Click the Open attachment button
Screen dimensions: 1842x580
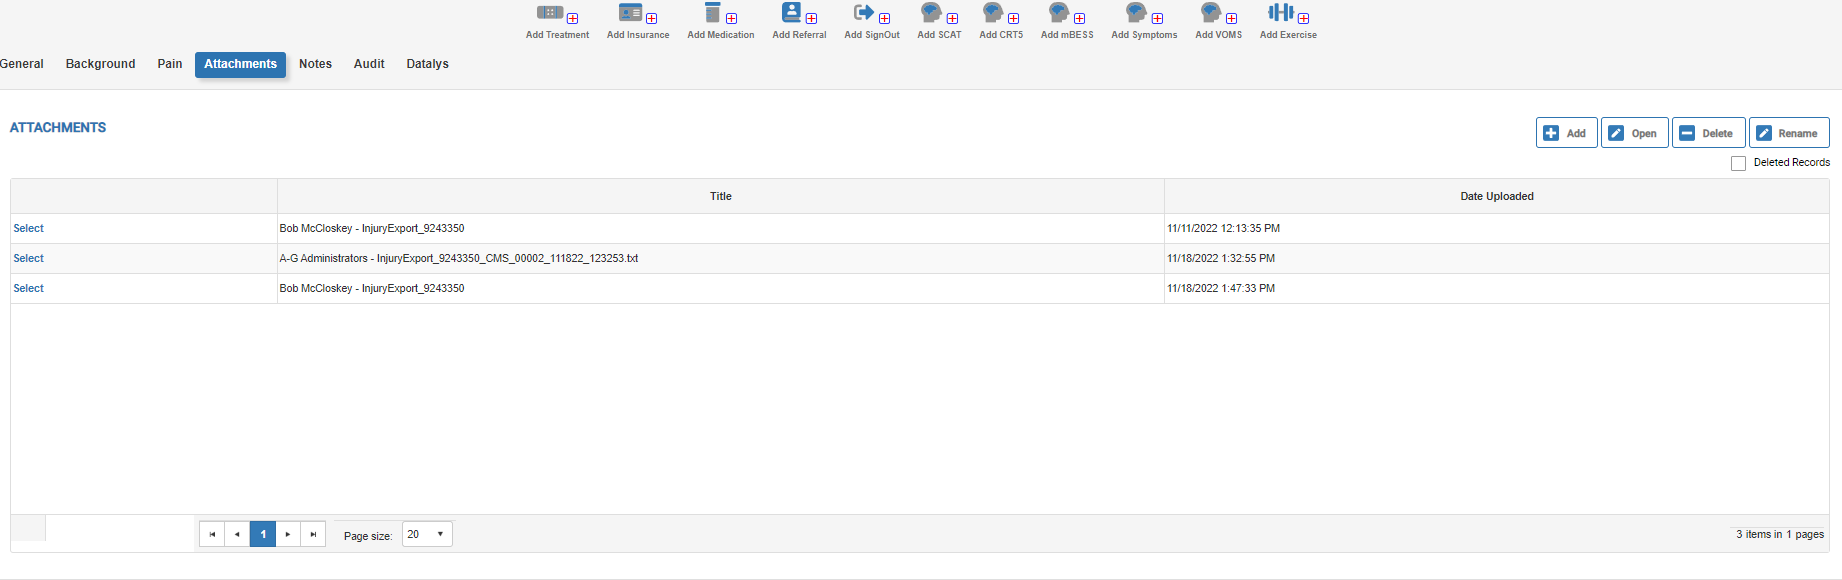coord(1634,133)
